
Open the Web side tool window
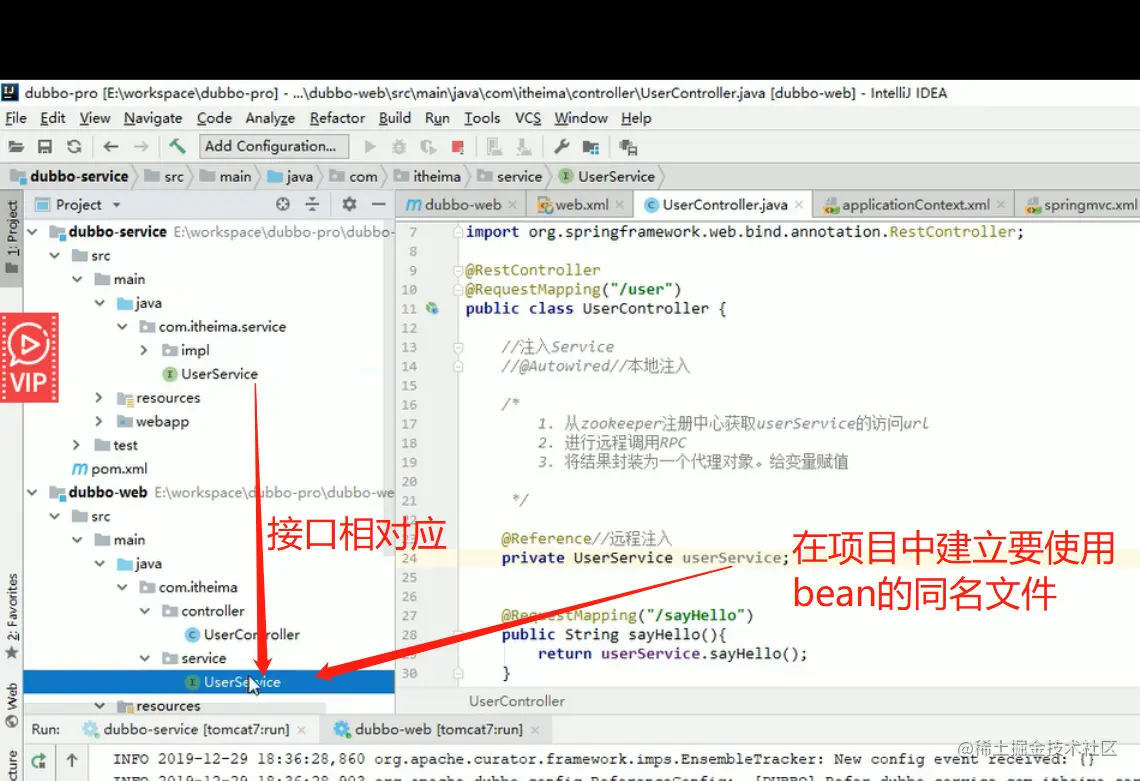(12, 704)
